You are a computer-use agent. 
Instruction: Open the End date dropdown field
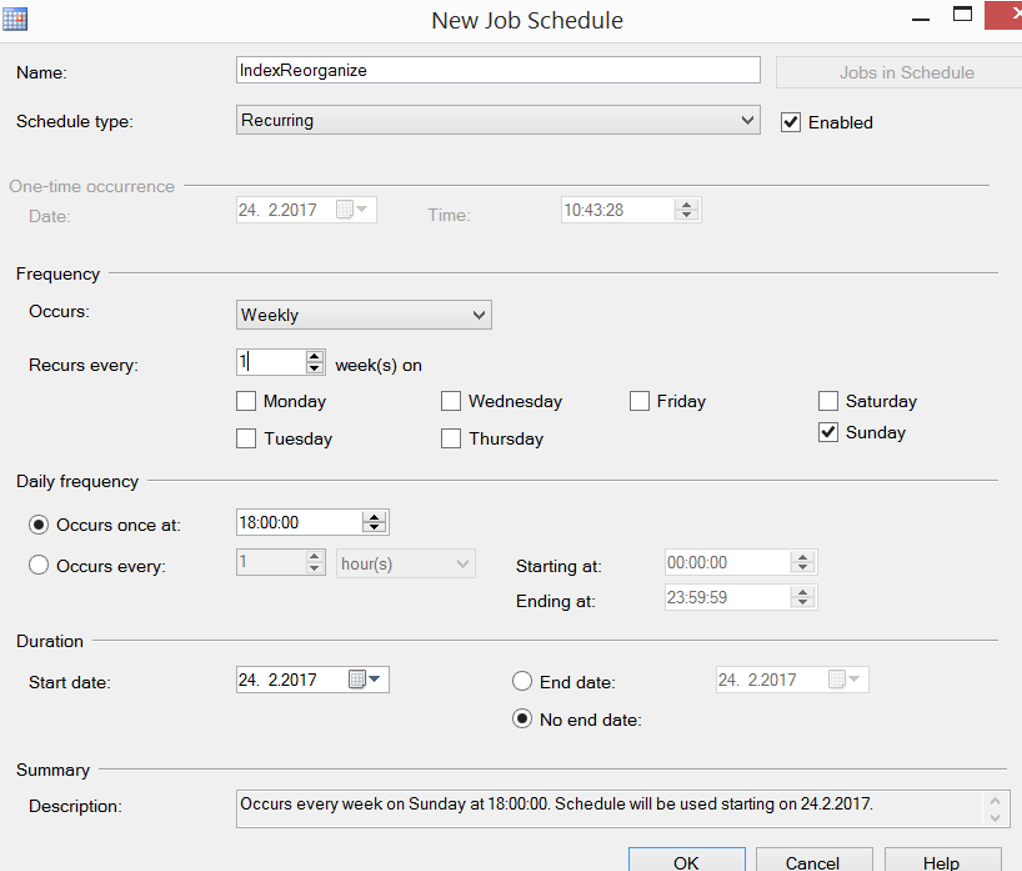(x=792, y=679)
